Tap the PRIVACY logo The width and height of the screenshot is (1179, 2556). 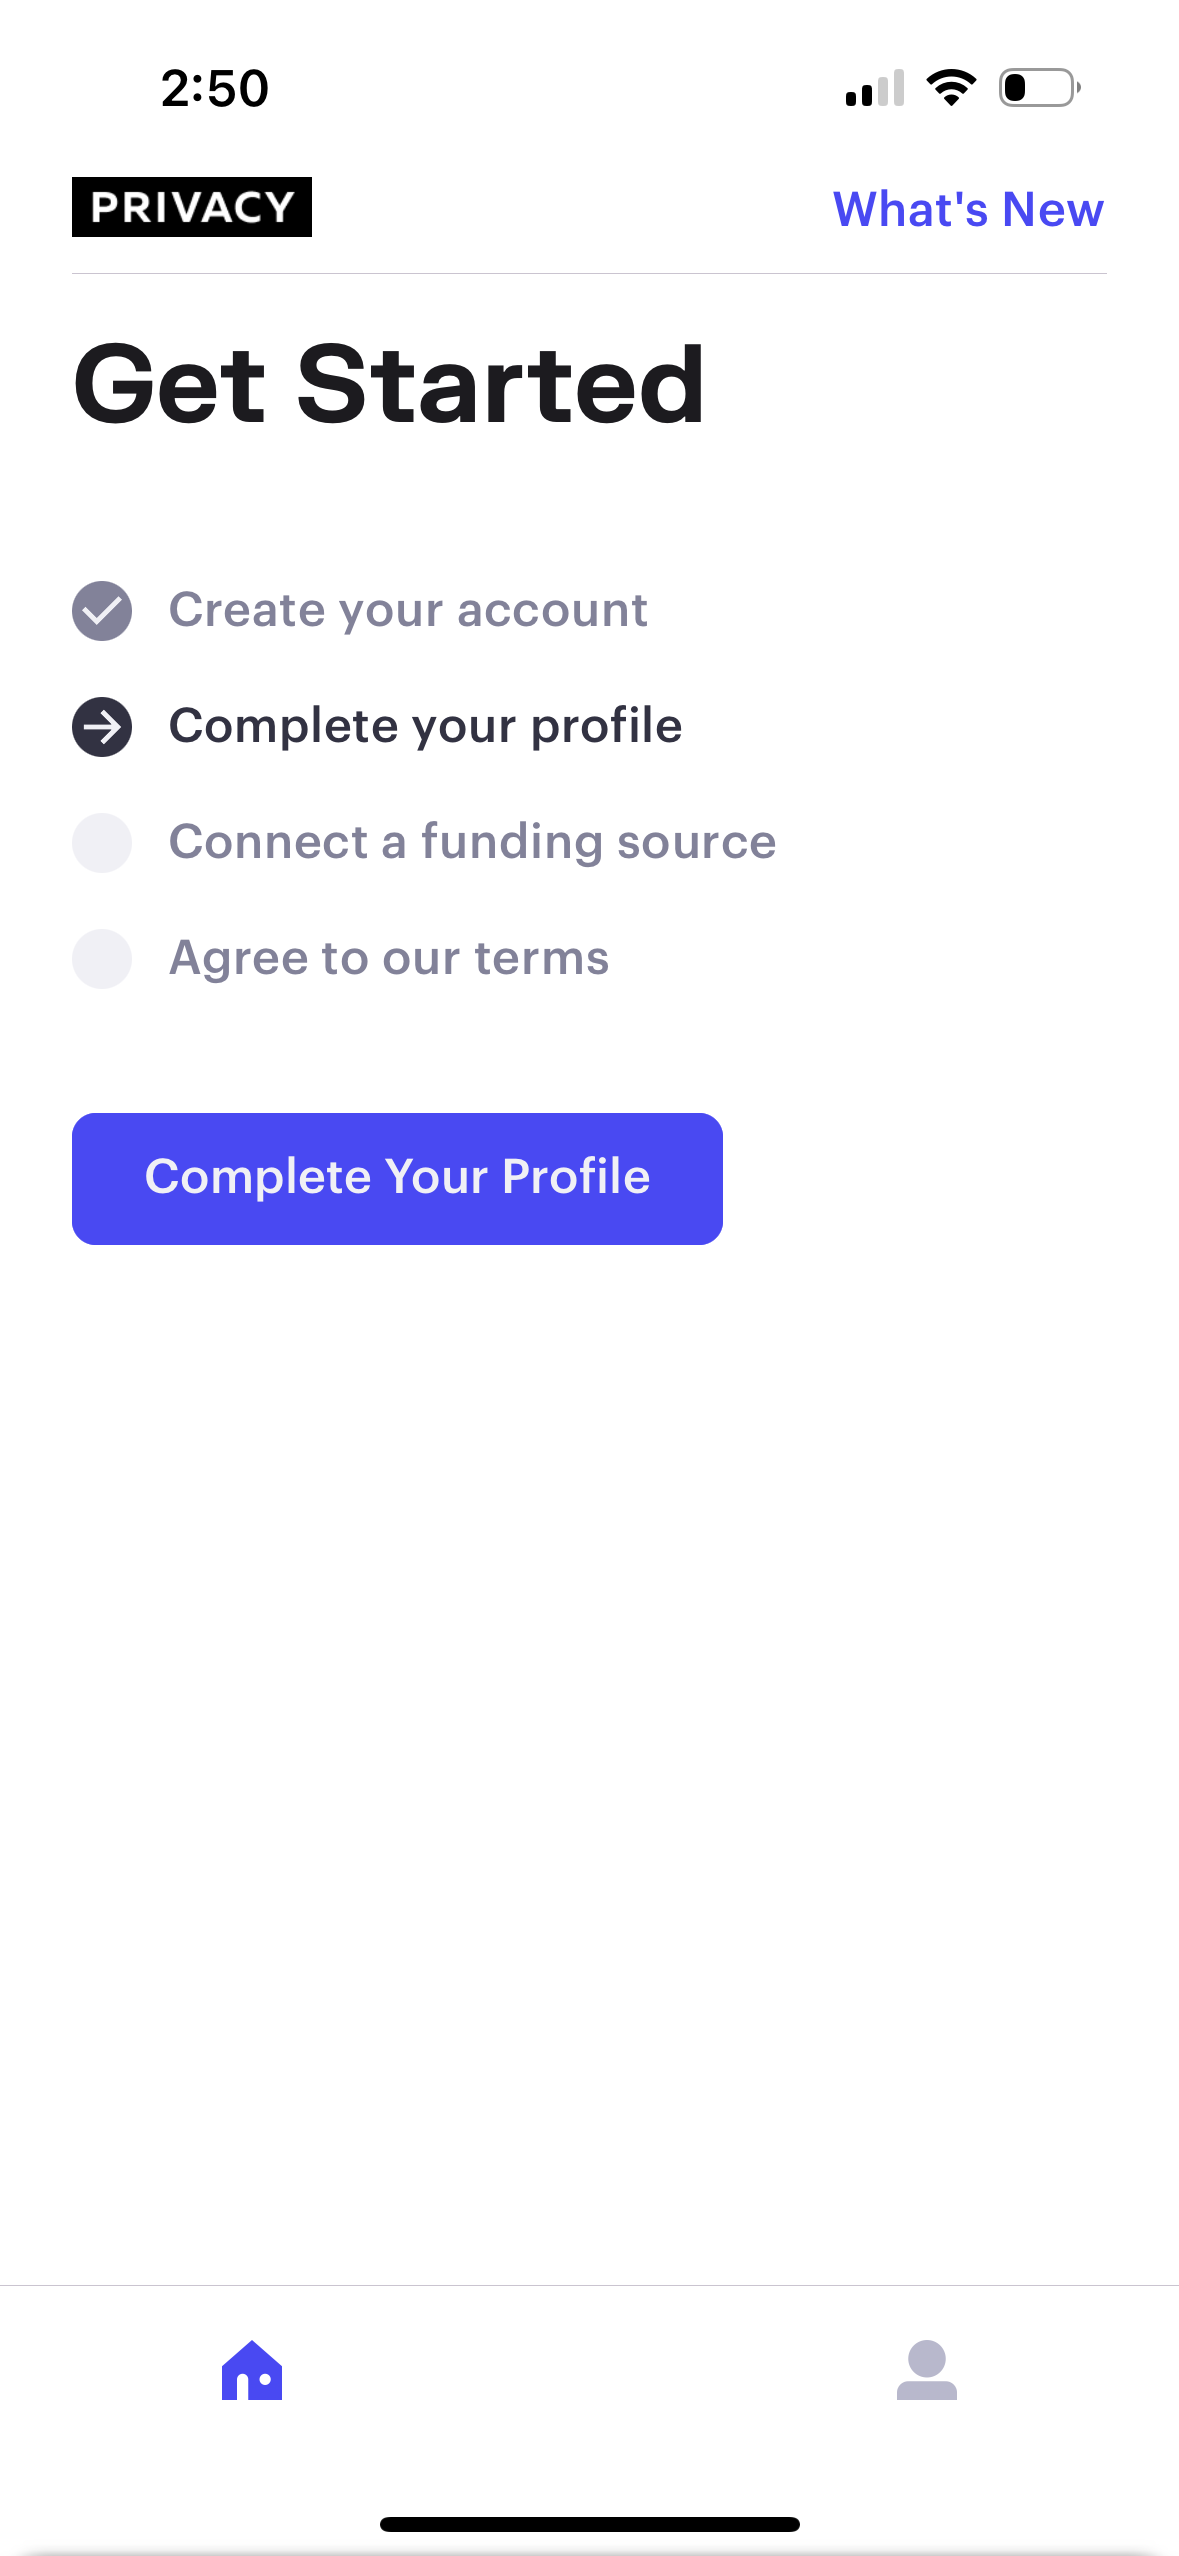[x=191, y=208]
